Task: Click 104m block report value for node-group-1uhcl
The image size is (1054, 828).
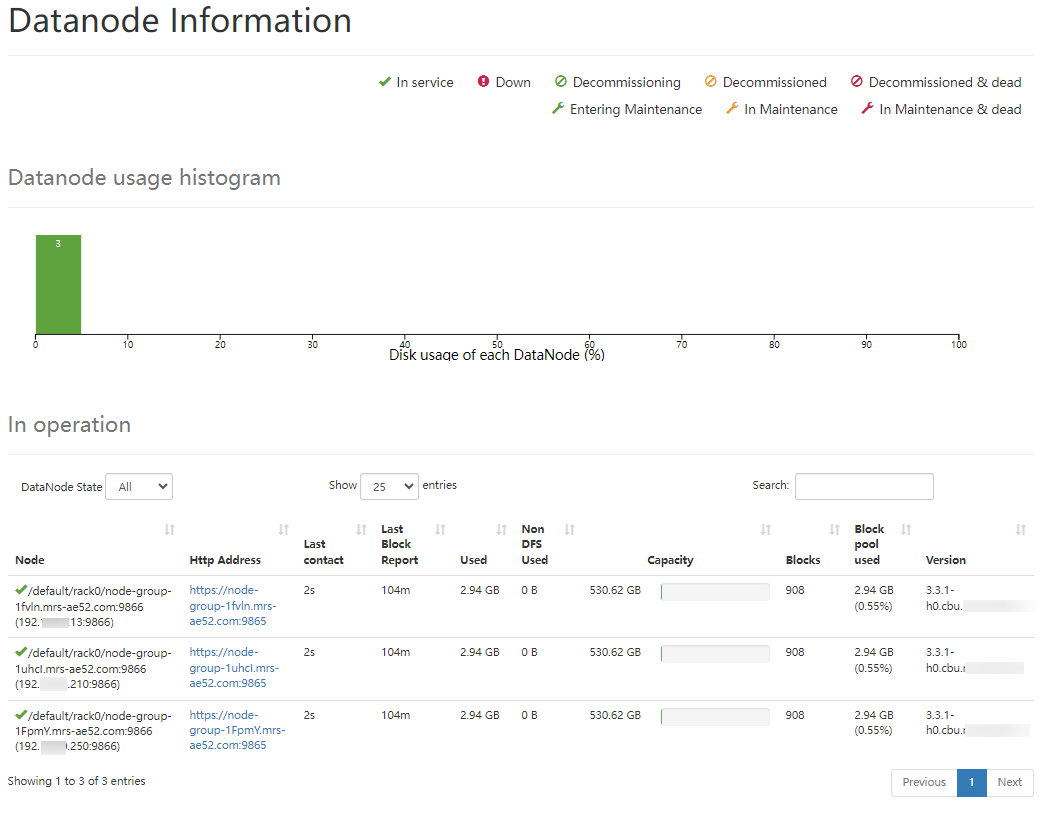Action: pos(395,652)
